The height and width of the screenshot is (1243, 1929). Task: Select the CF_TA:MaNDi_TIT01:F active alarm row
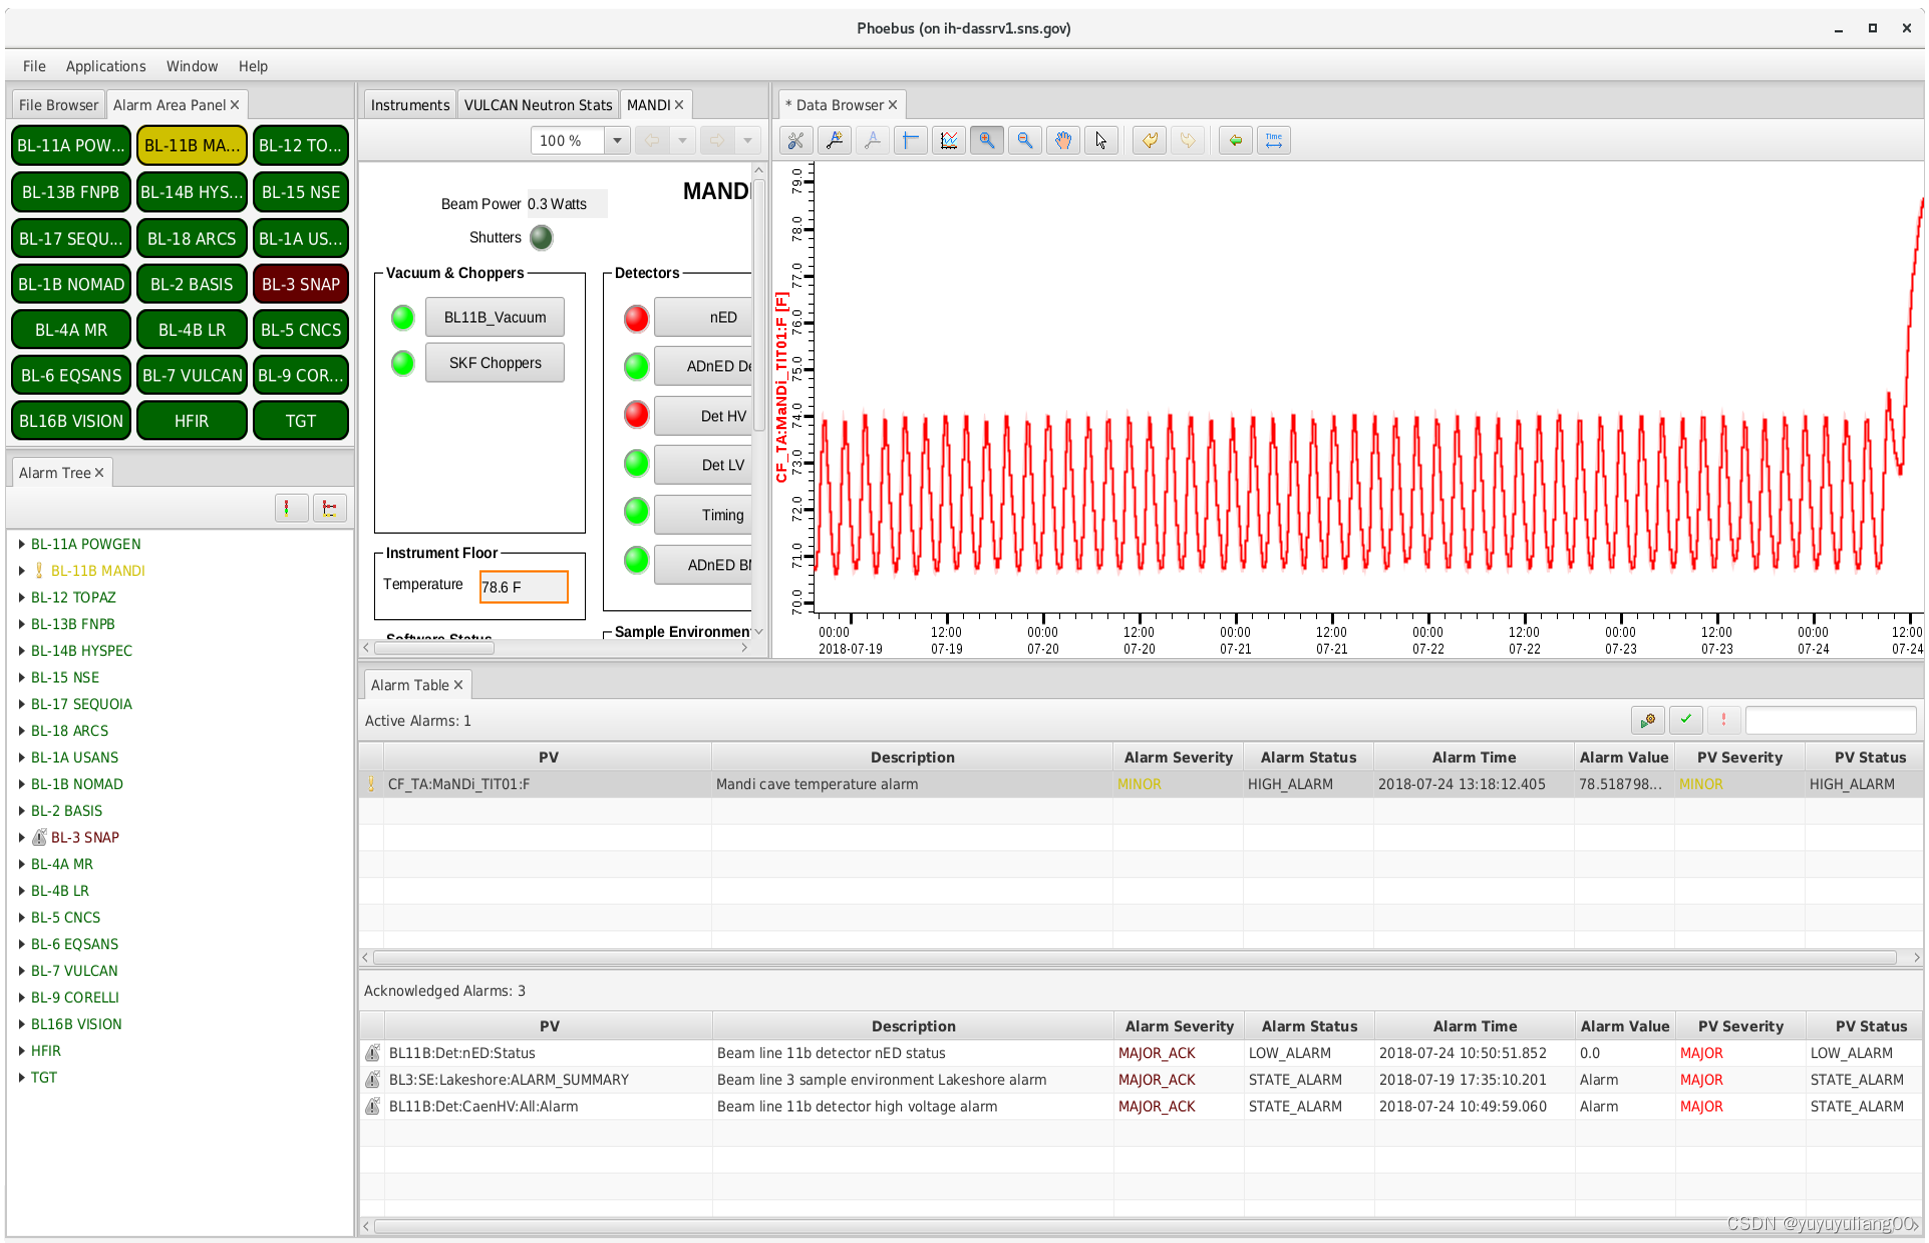pos(1140,785)
